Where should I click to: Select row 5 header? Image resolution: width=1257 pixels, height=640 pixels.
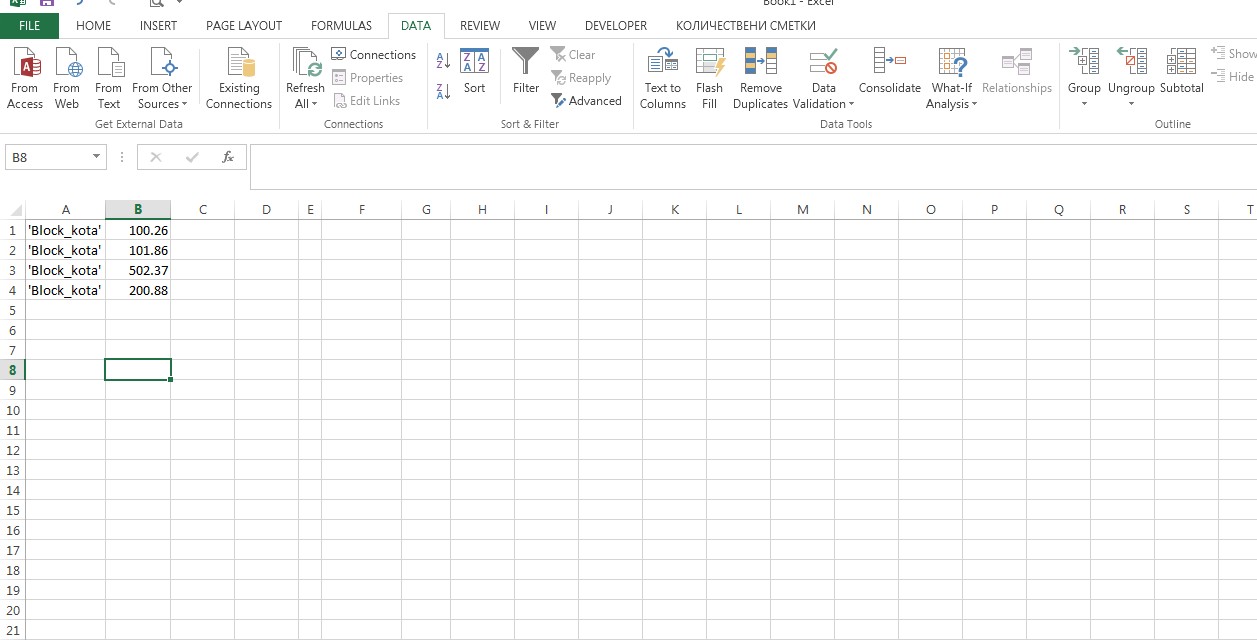(x=13, y=310)
